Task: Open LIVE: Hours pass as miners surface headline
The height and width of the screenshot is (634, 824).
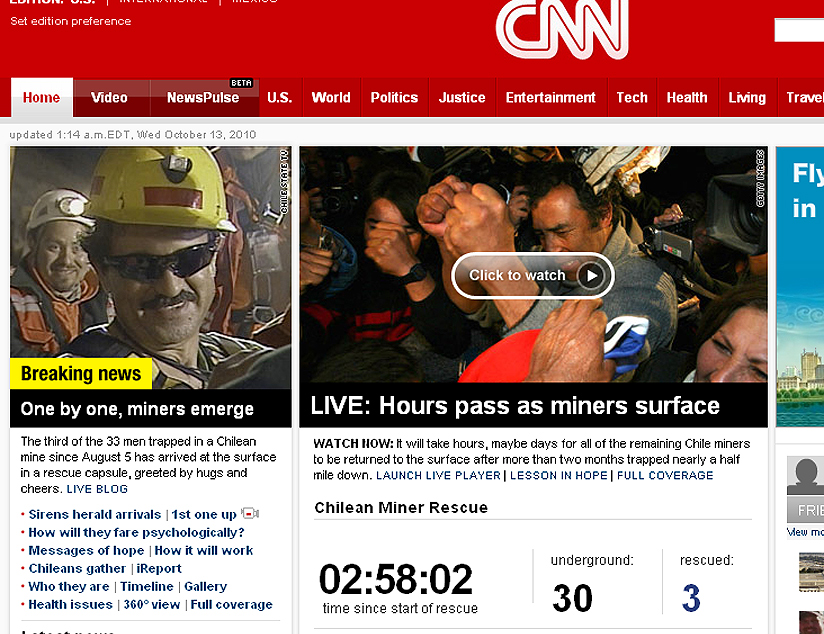Action: tap(515, 406)
